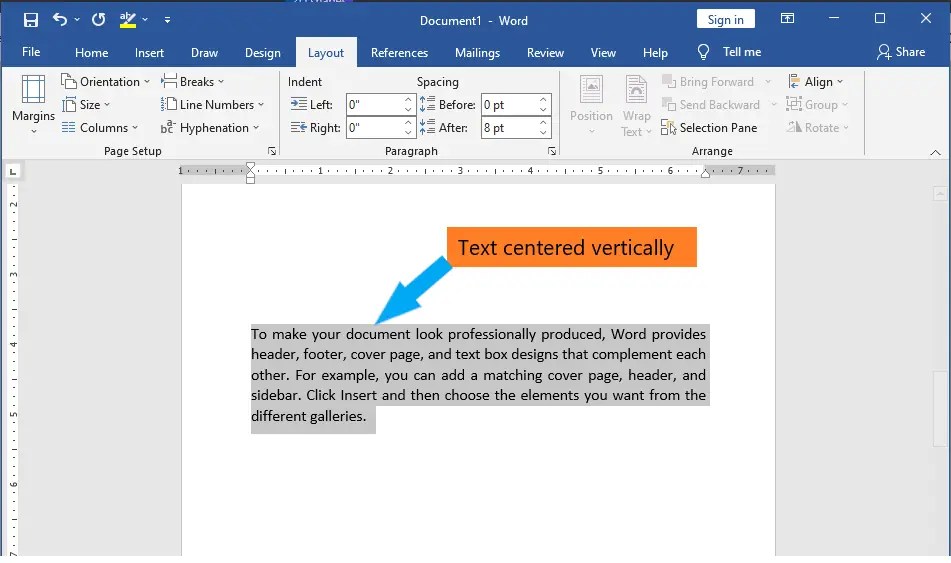Switch to the Insert tab
The width and height of the screenshot is (951, 563).
point(149,53)
